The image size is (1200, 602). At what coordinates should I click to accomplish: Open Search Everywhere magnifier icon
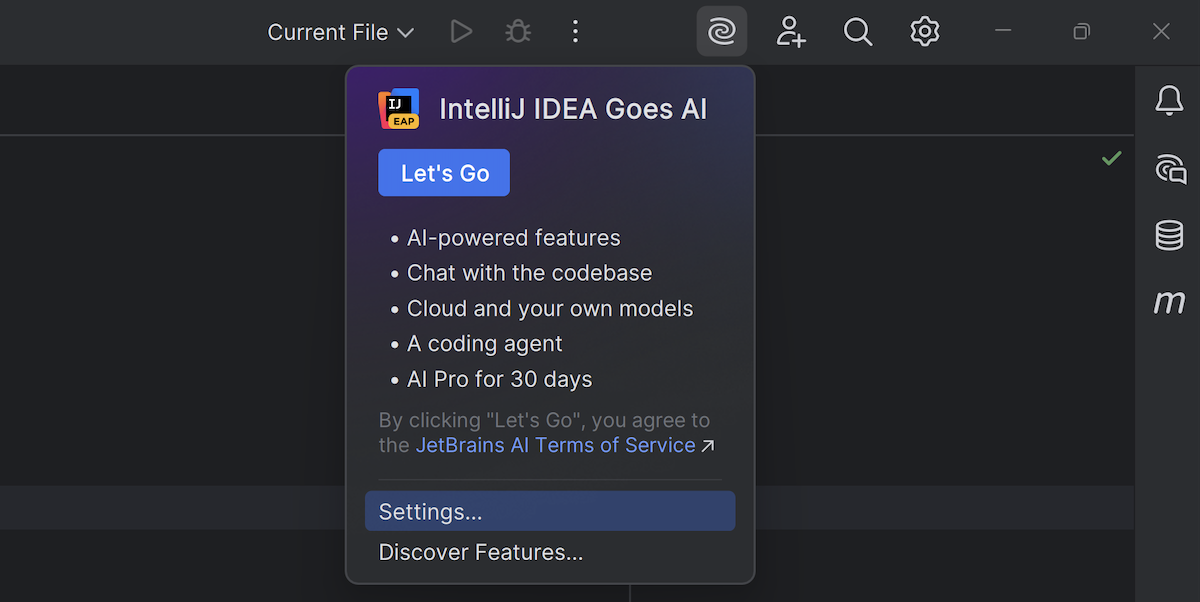(857, 32)
